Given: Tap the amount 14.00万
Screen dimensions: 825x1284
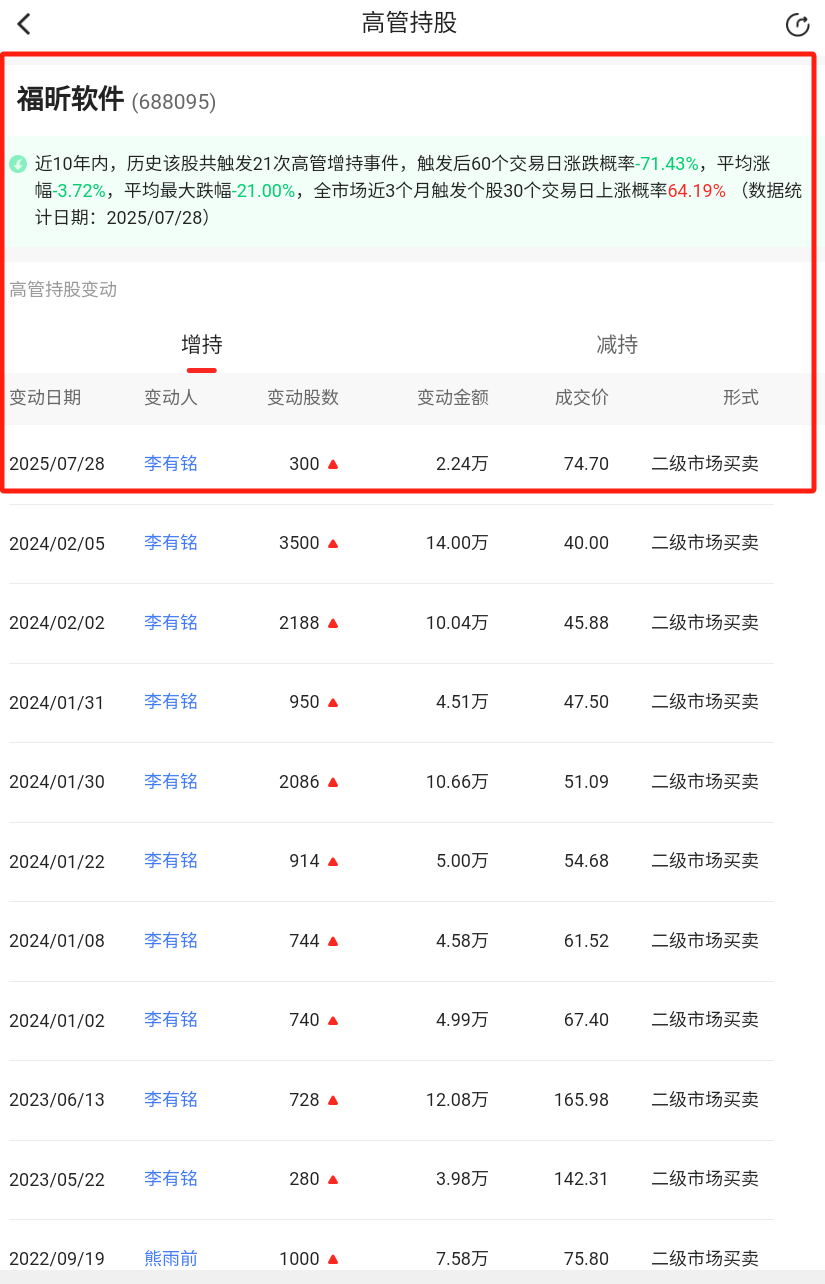Looking at the screenshot, I should [x=457, y=543].
